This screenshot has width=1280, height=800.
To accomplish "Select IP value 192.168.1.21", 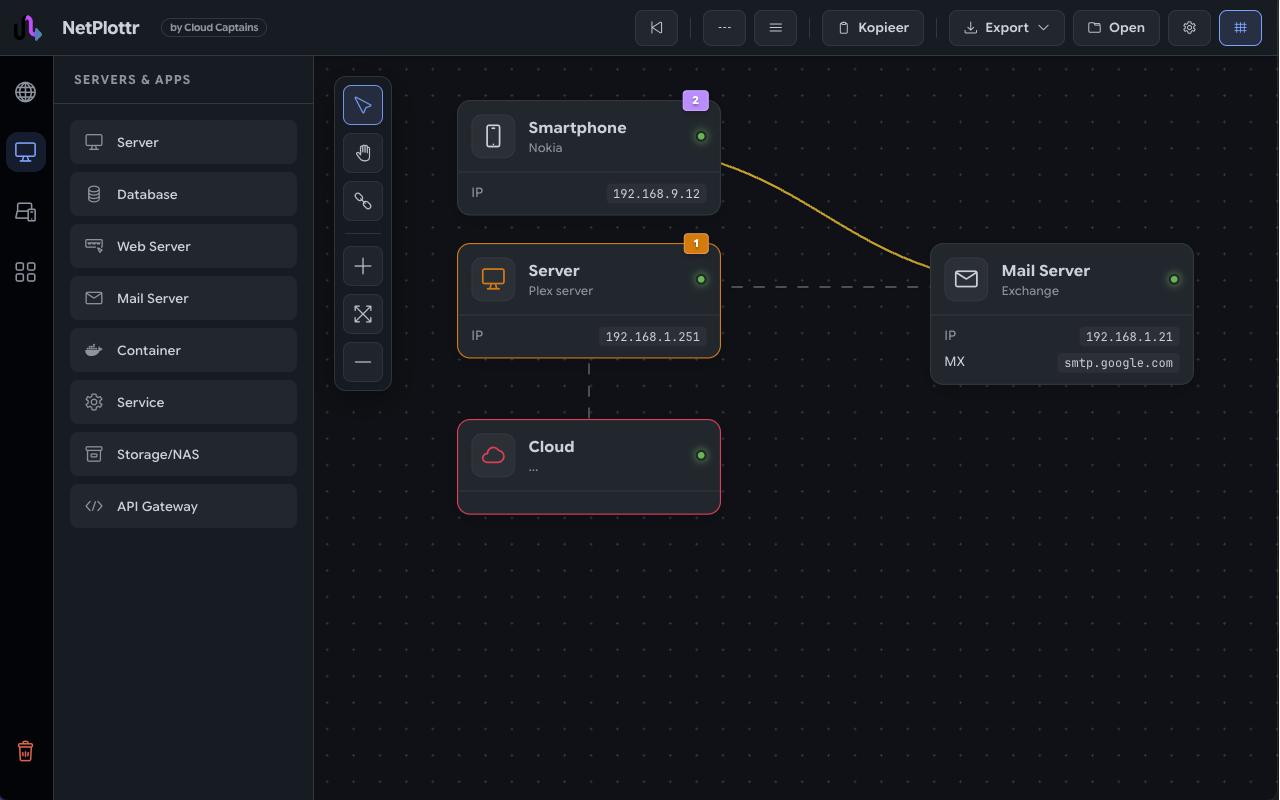I will [1129, 336].
